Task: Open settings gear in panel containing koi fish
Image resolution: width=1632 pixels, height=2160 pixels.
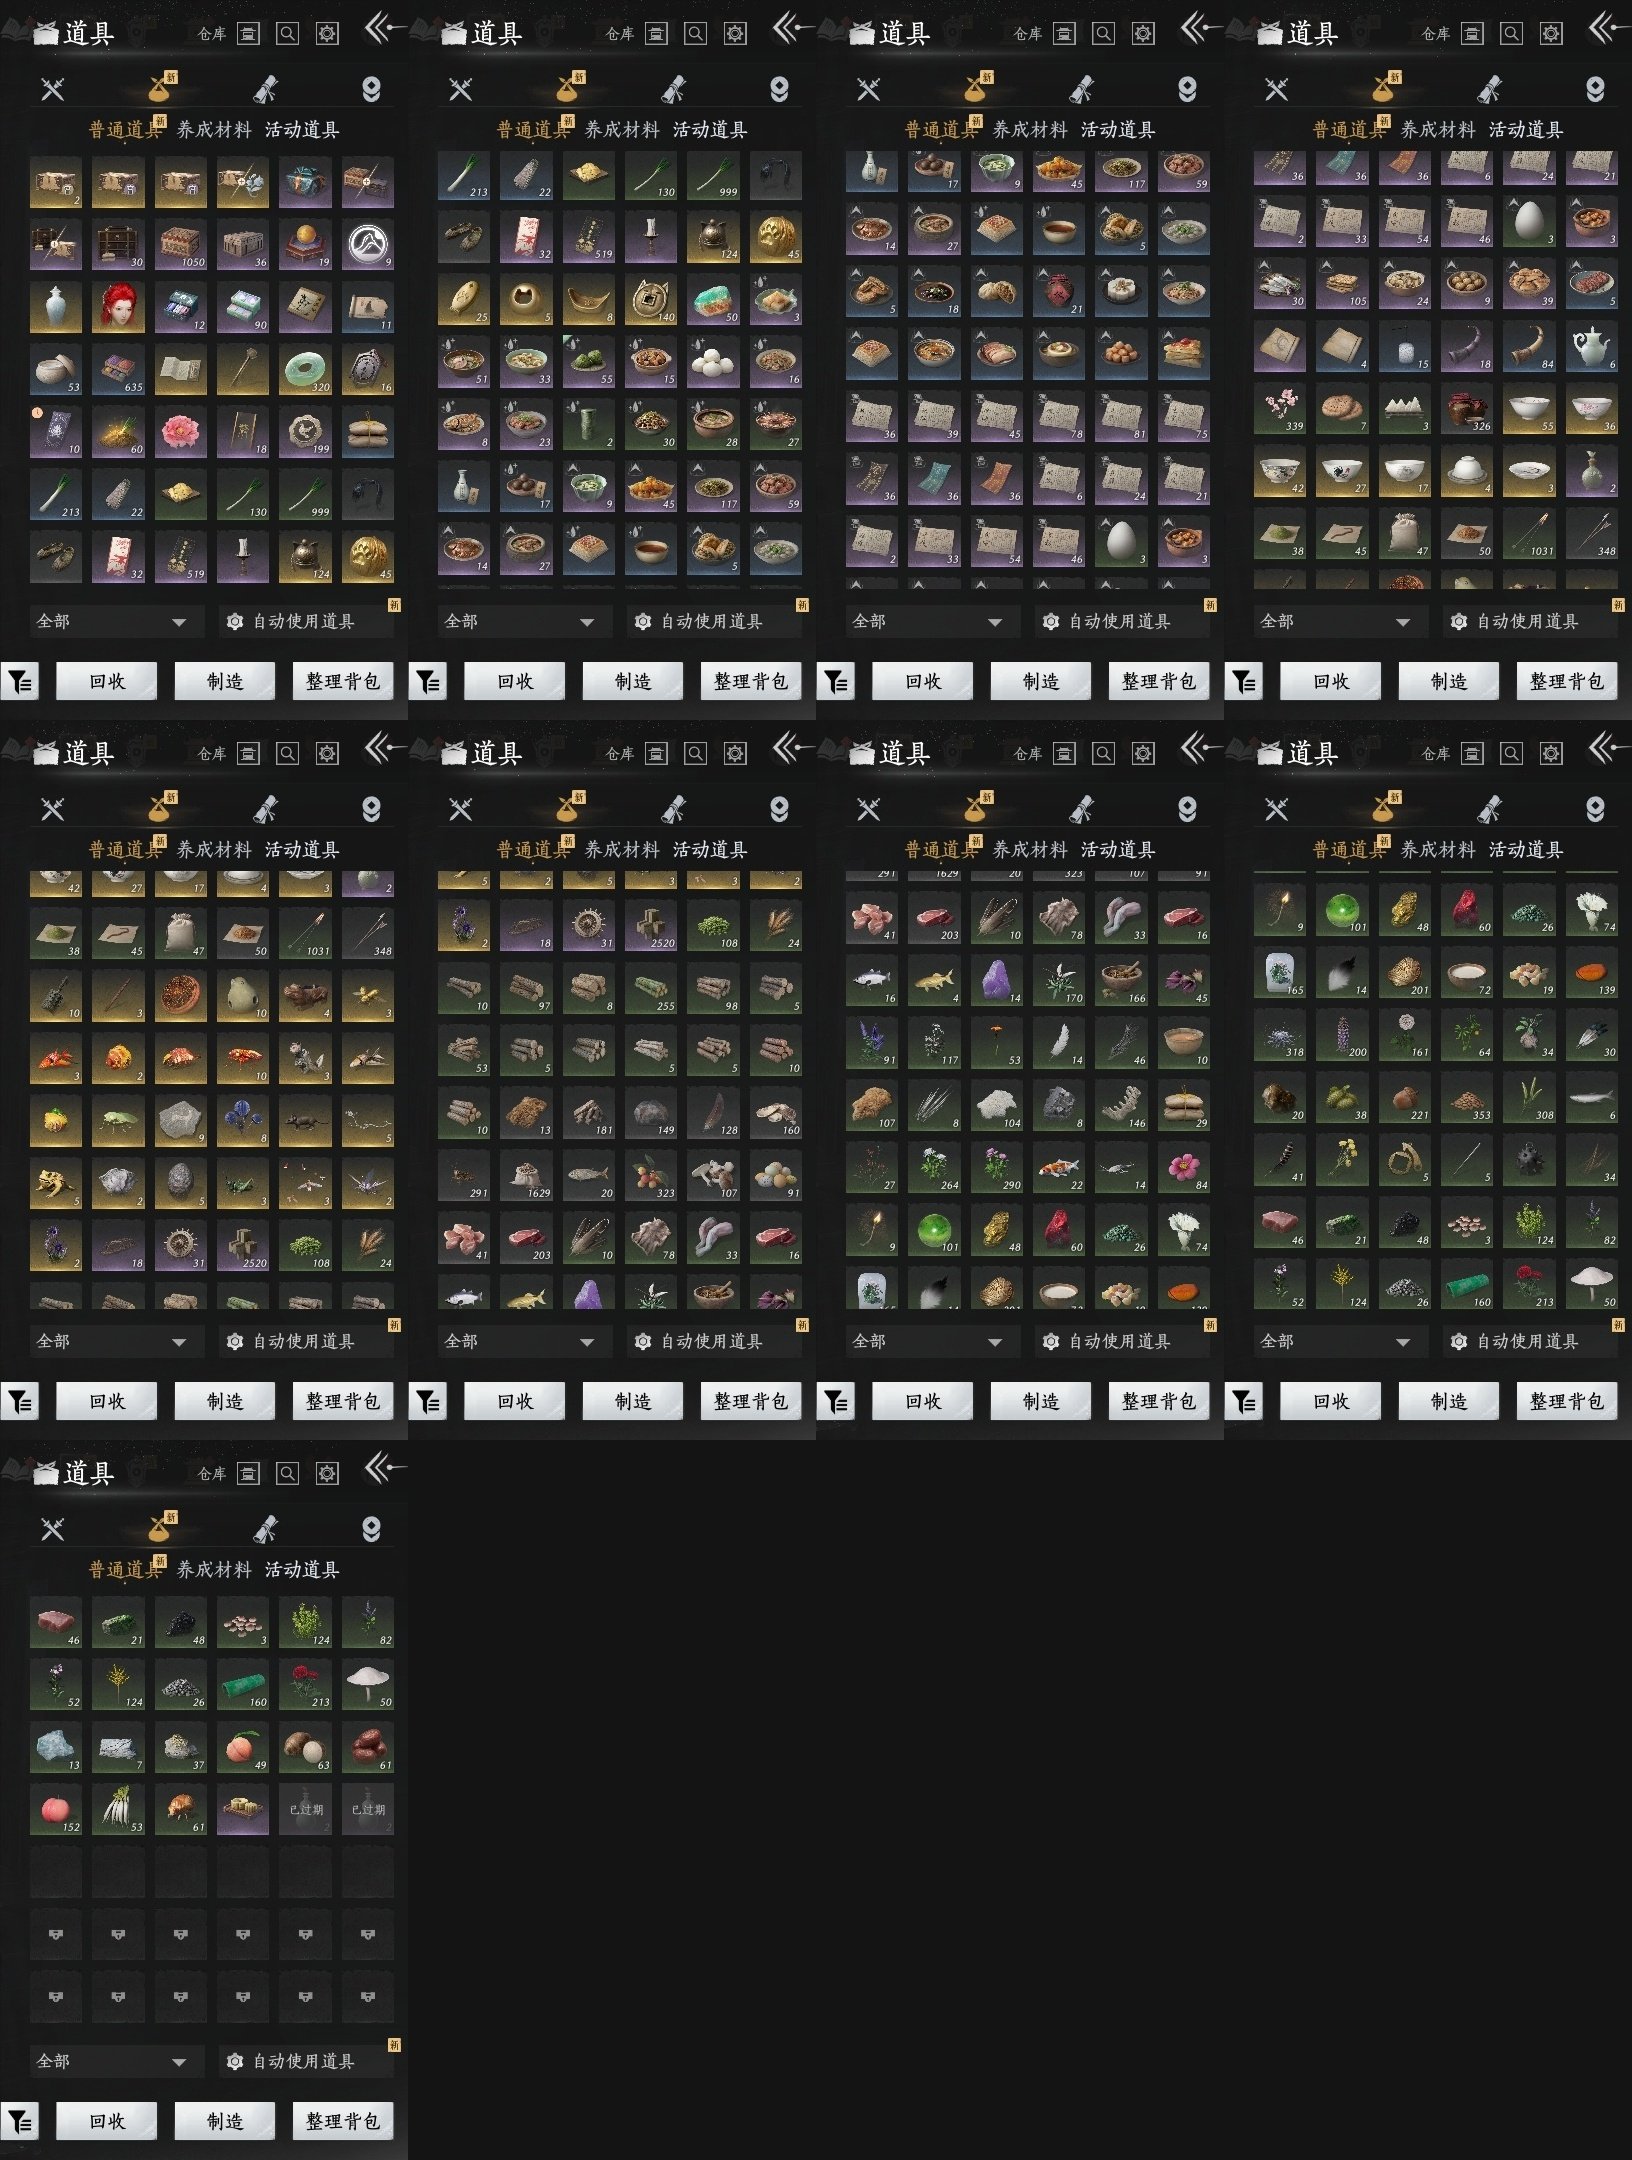Action: 1143,753
